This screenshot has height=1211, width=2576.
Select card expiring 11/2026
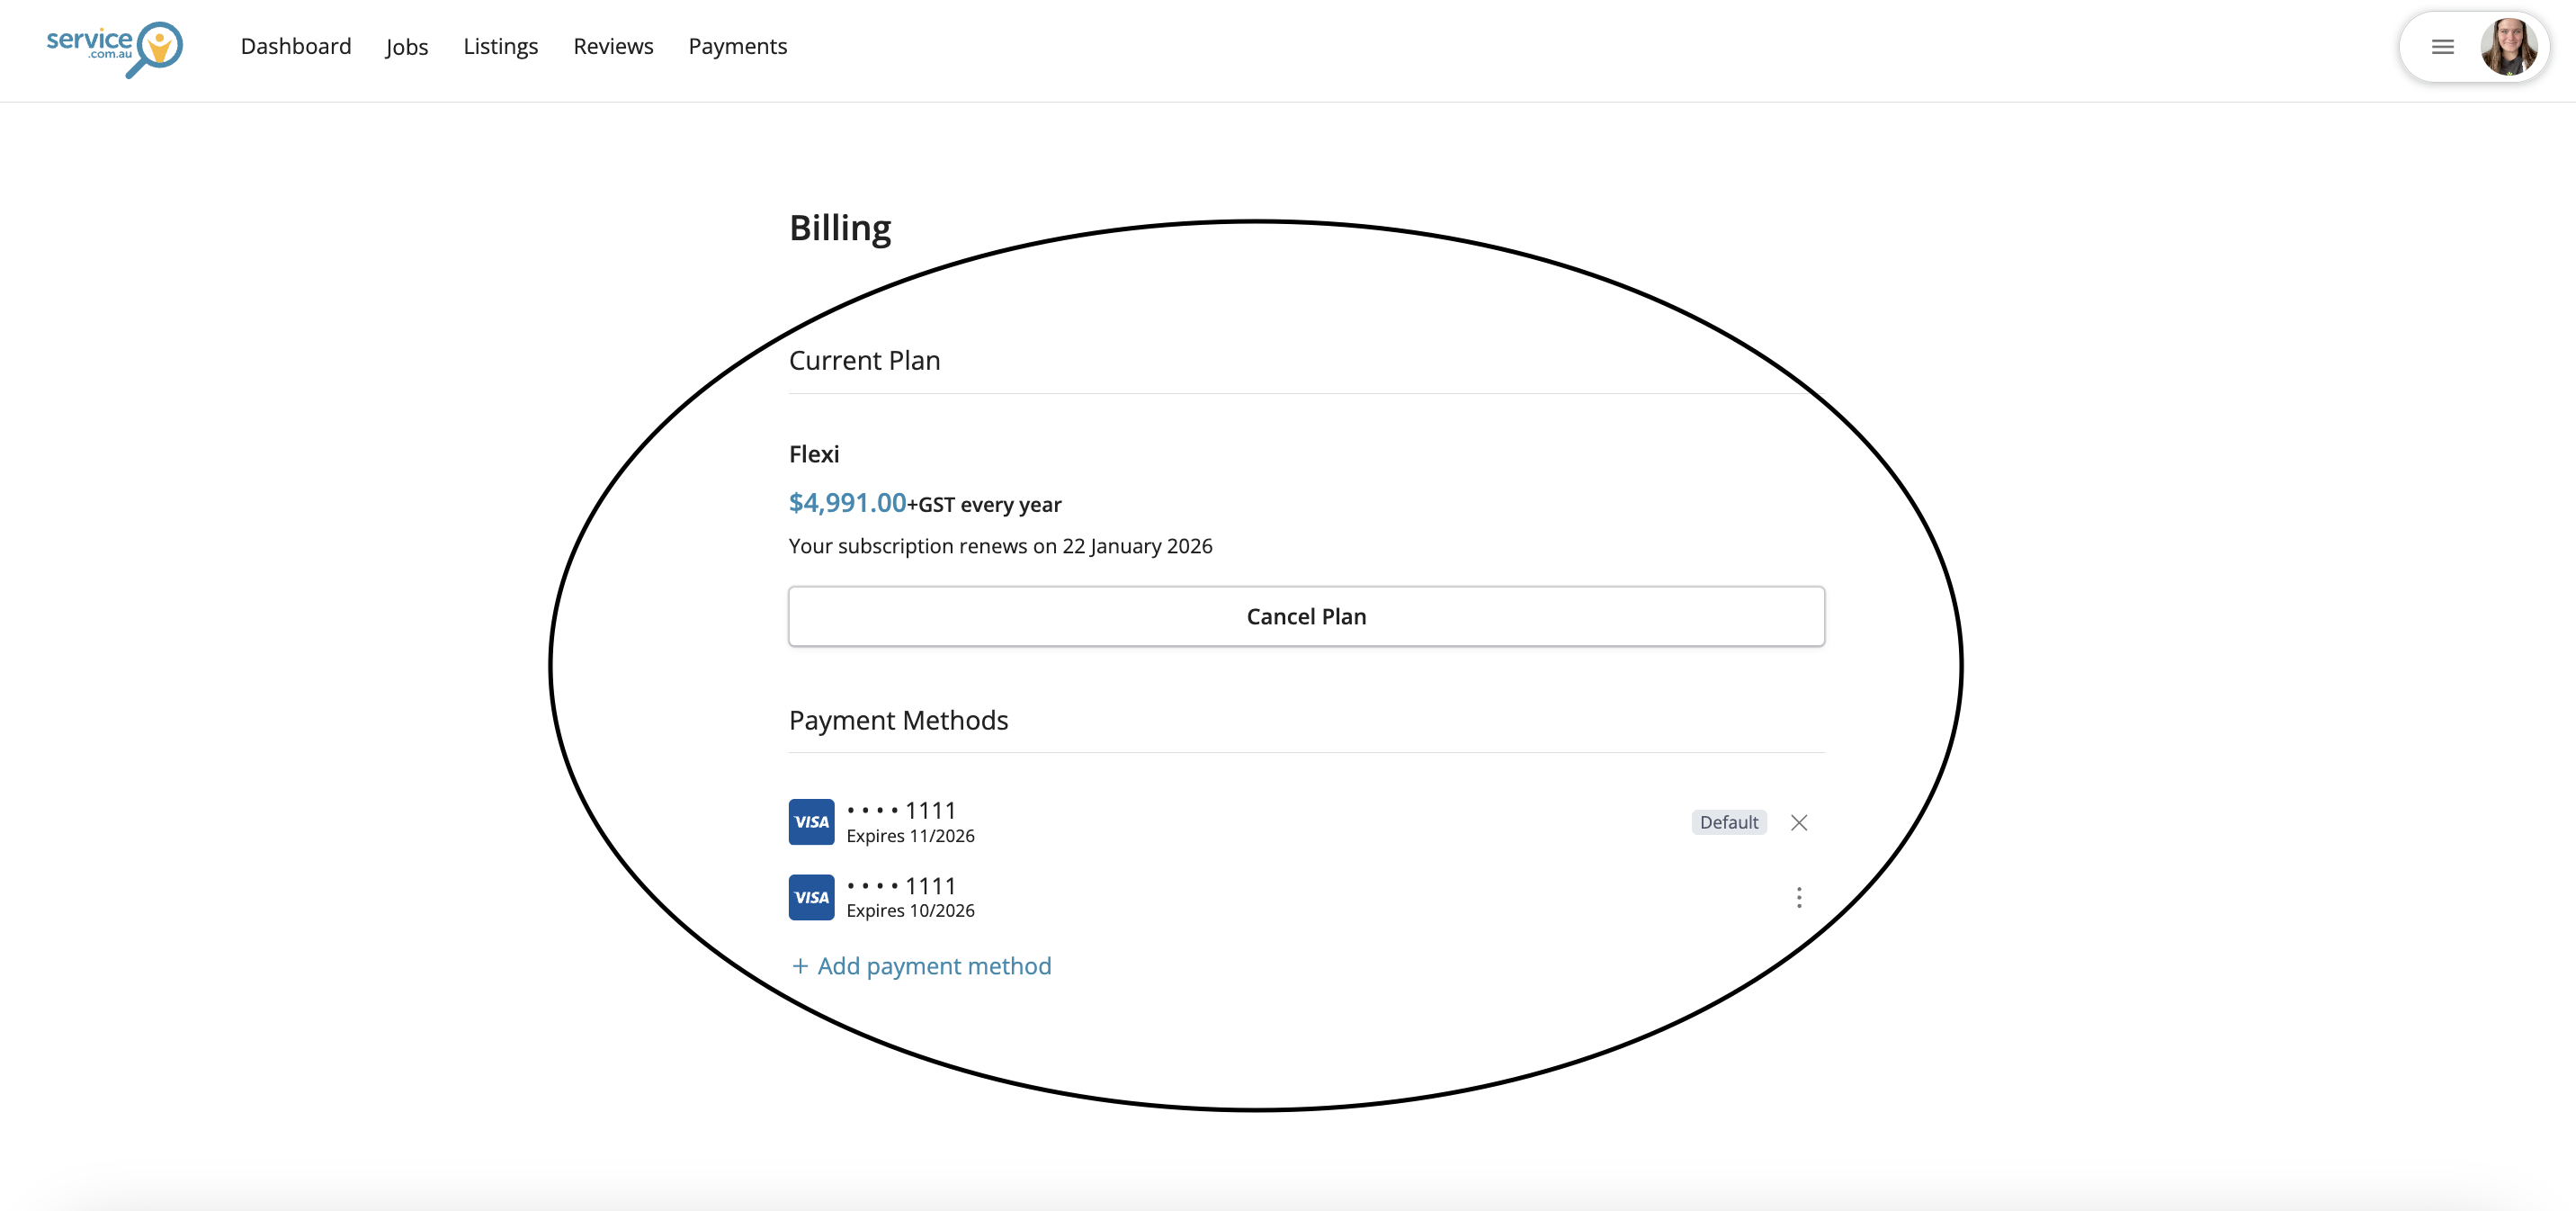pyautogui.click(x=910, y=822)
